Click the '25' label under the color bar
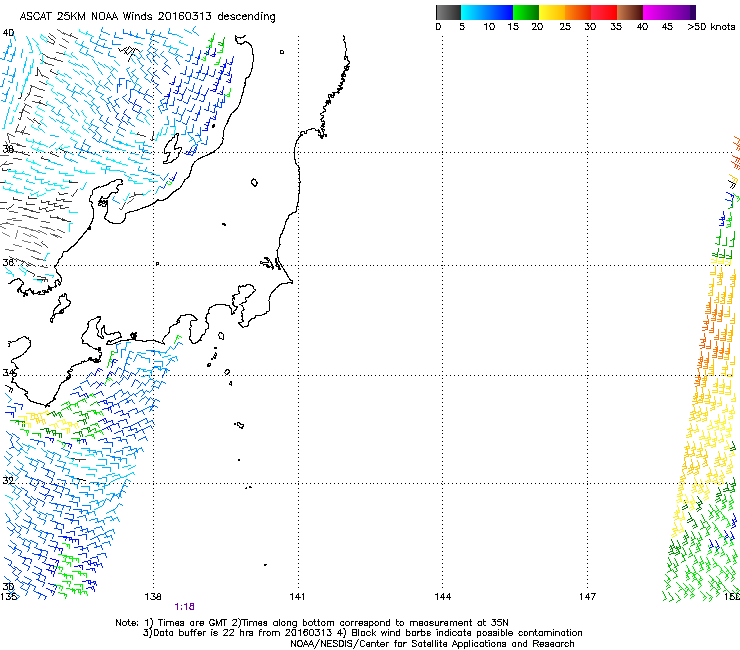The width and height of the screenshot is (740, 650). (x=565, y=27)
